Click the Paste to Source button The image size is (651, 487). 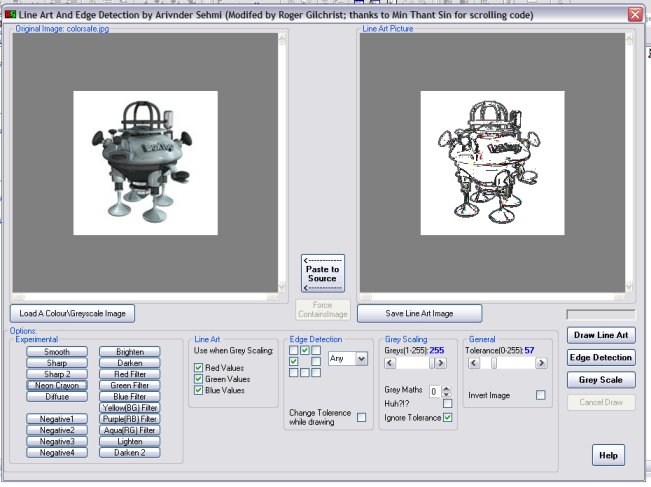[322, 273]
